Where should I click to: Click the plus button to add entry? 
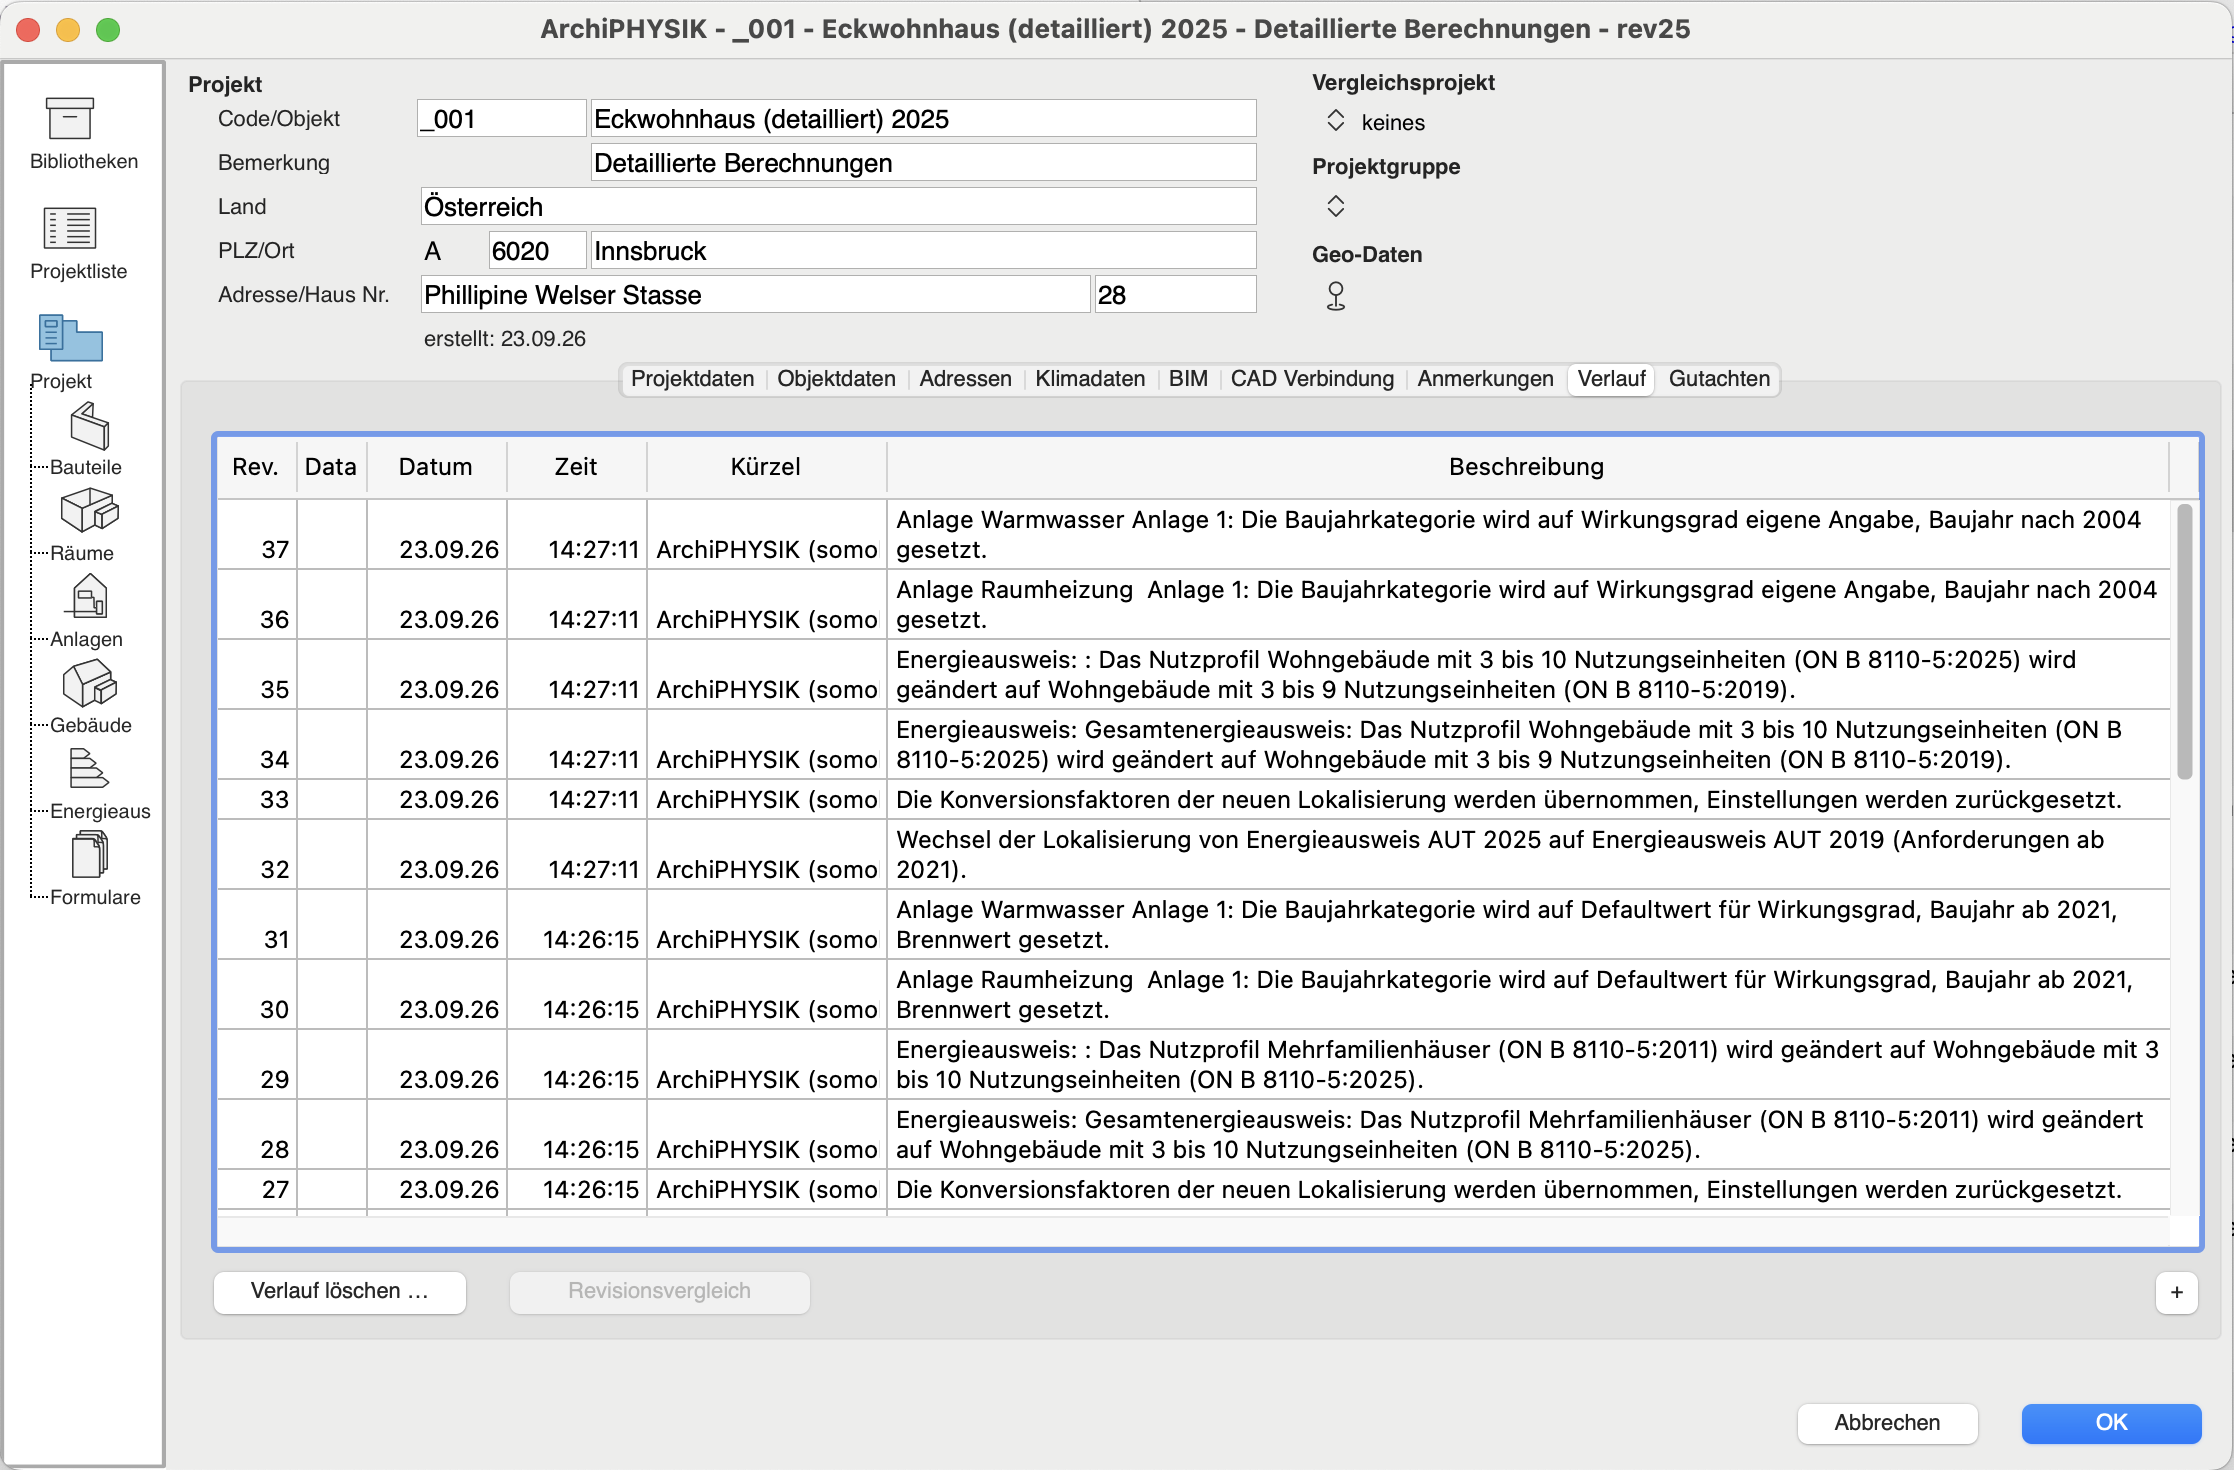[2176, 1292]
